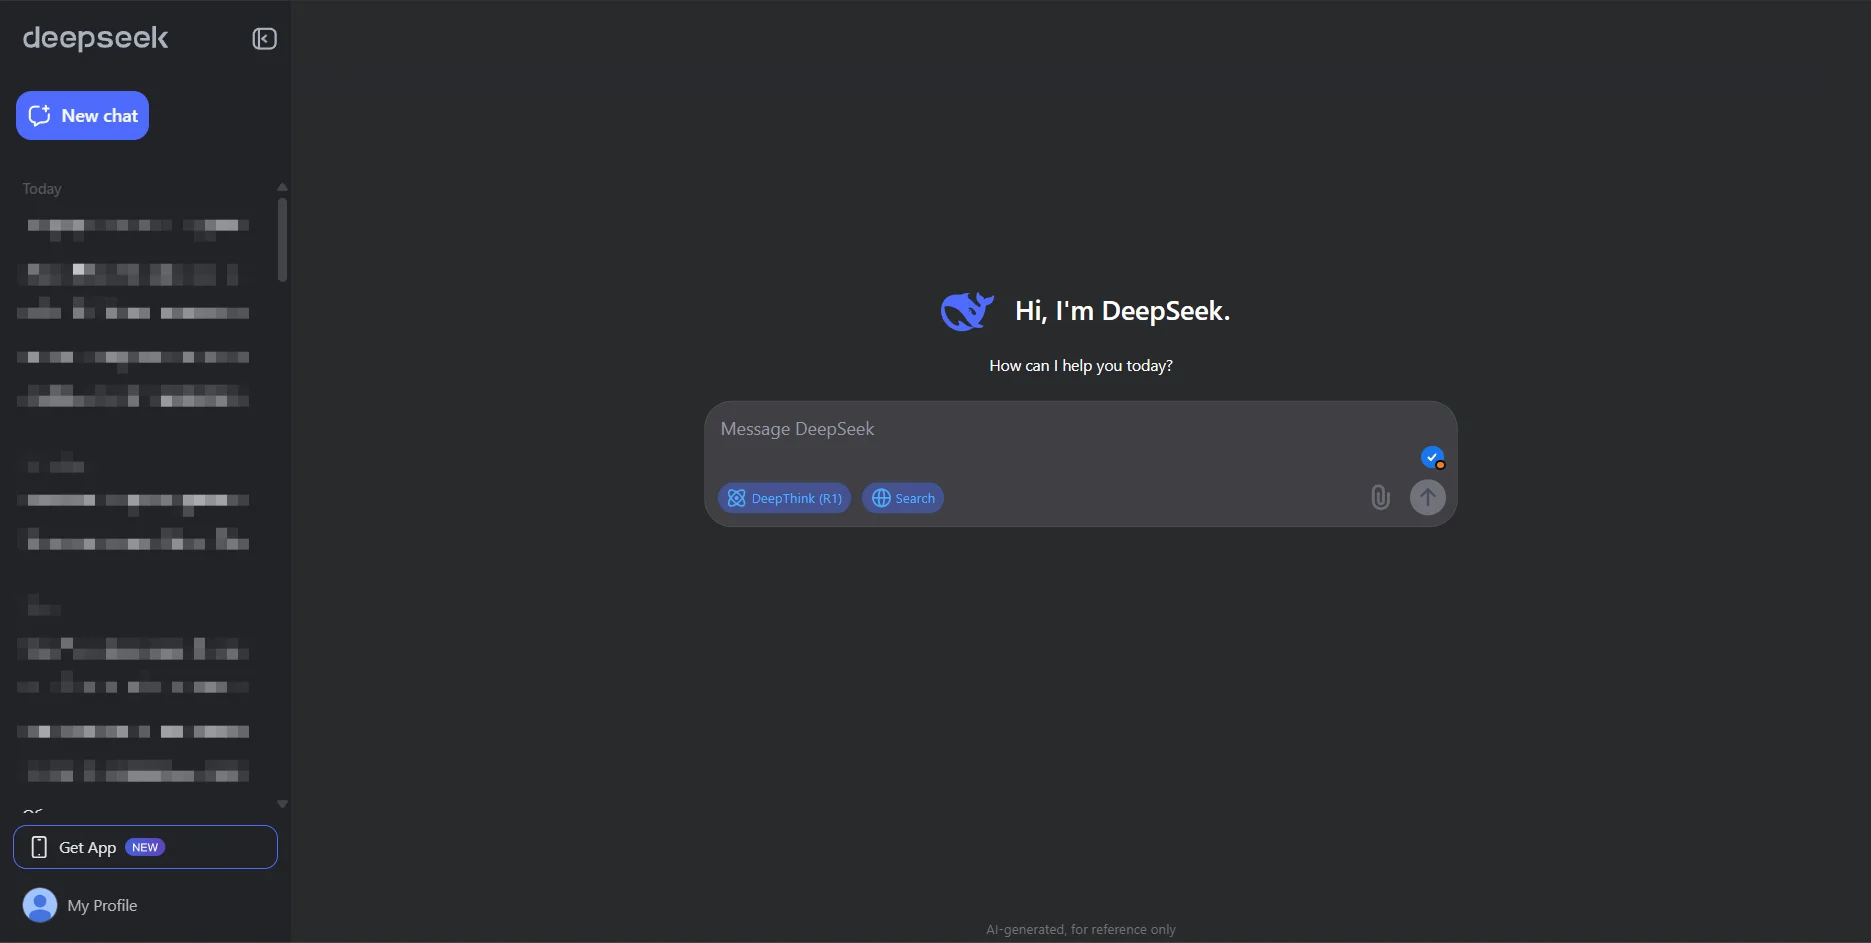Click the scroll-up arrow of the chat history
Viewport: 1871px width, 943px height.
point(282,187)
